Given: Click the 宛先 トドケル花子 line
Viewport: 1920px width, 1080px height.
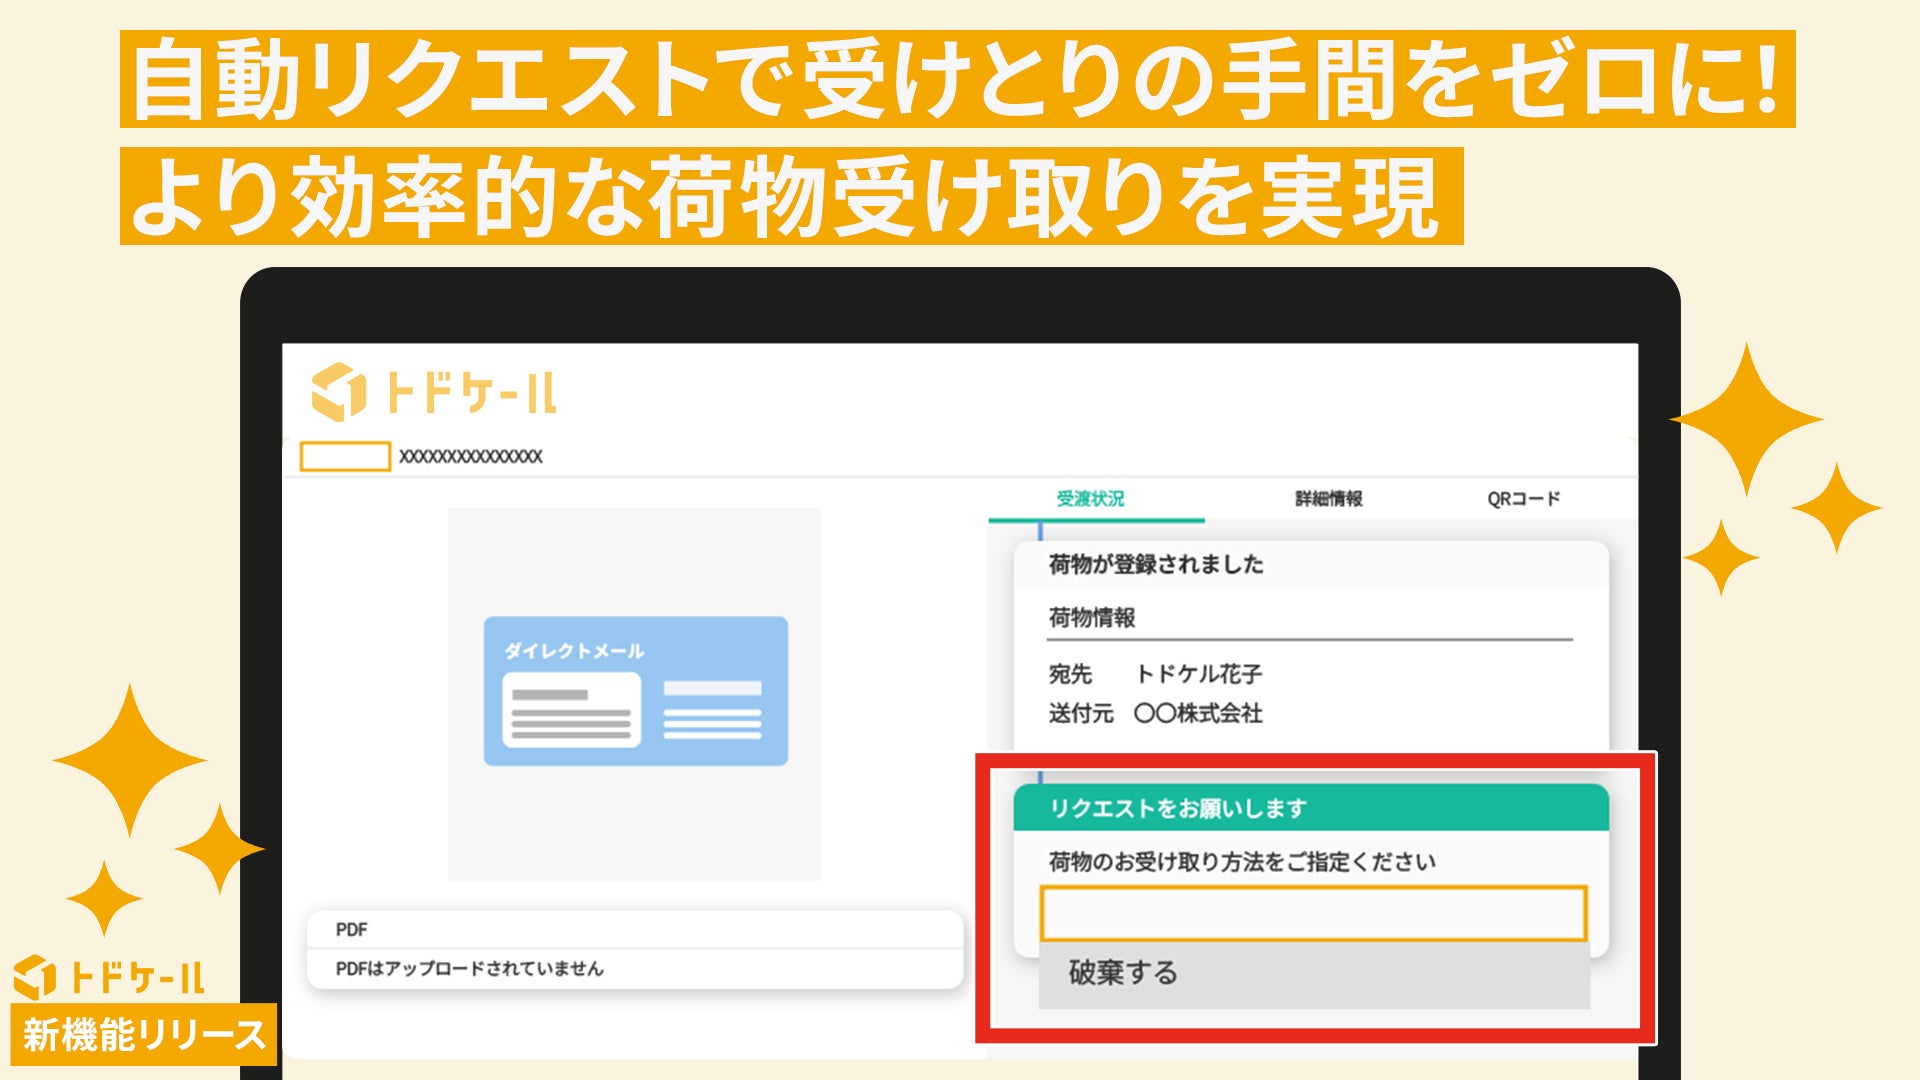Looking at the screenshot, I should tap(1155, 674).
